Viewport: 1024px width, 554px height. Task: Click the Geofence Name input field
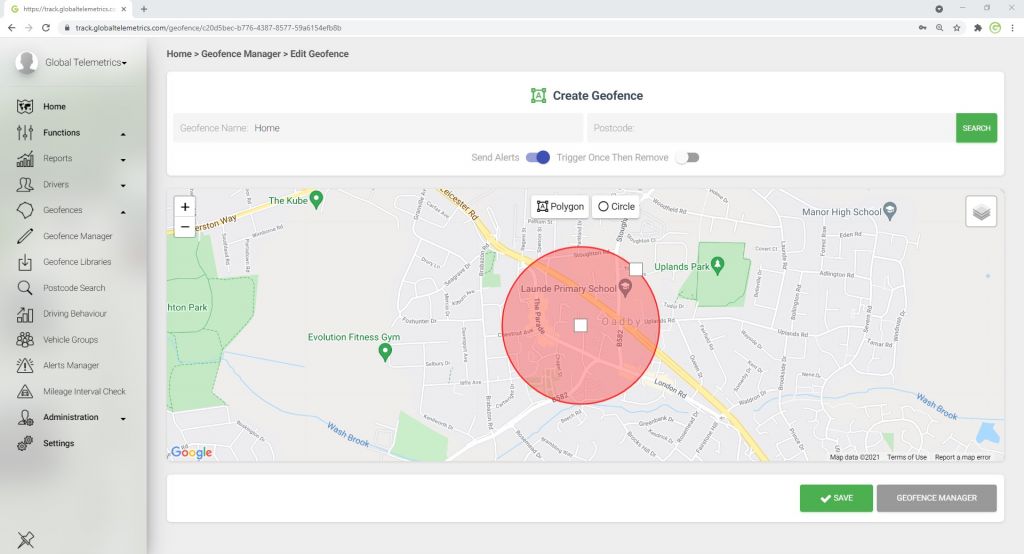click(x=415, y=128)
